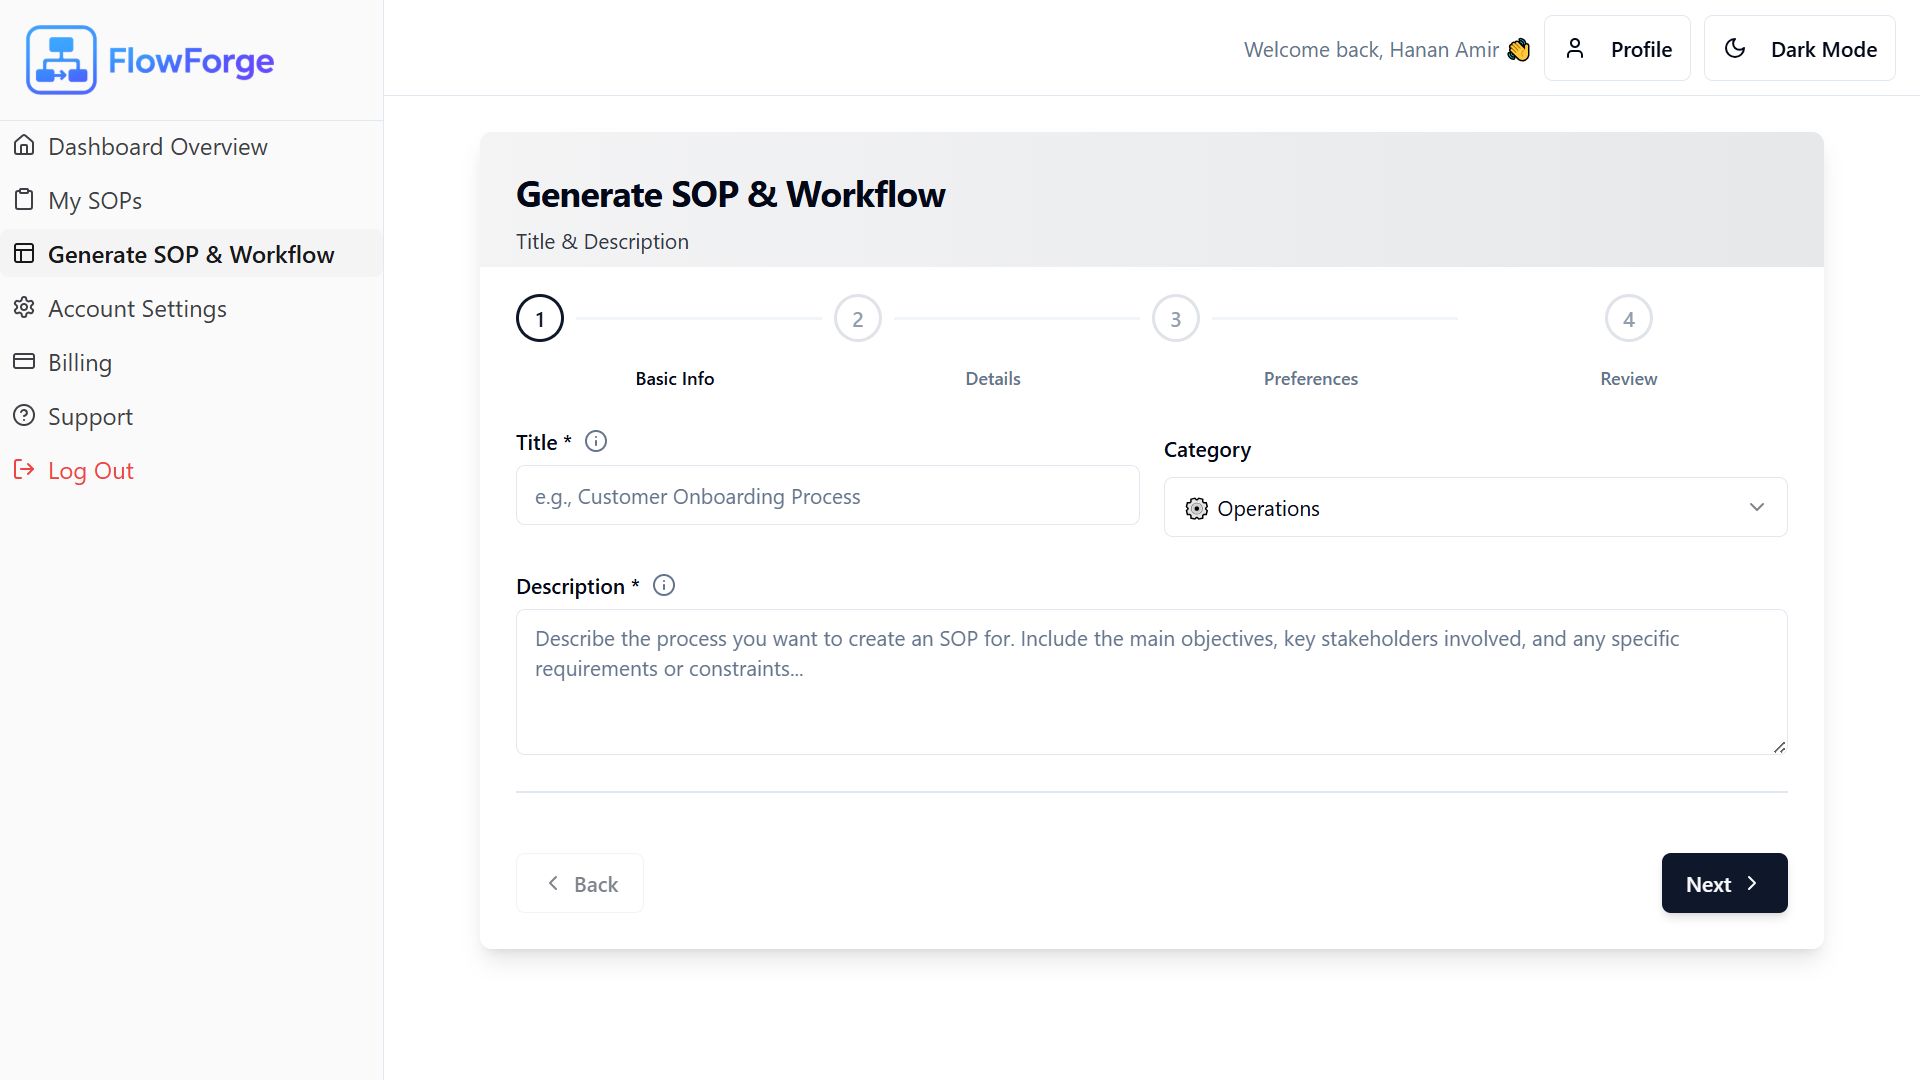This screenshot has height=1080, width=1920.
Task: Click the Description info icon
Action: (x=664, y=586)
